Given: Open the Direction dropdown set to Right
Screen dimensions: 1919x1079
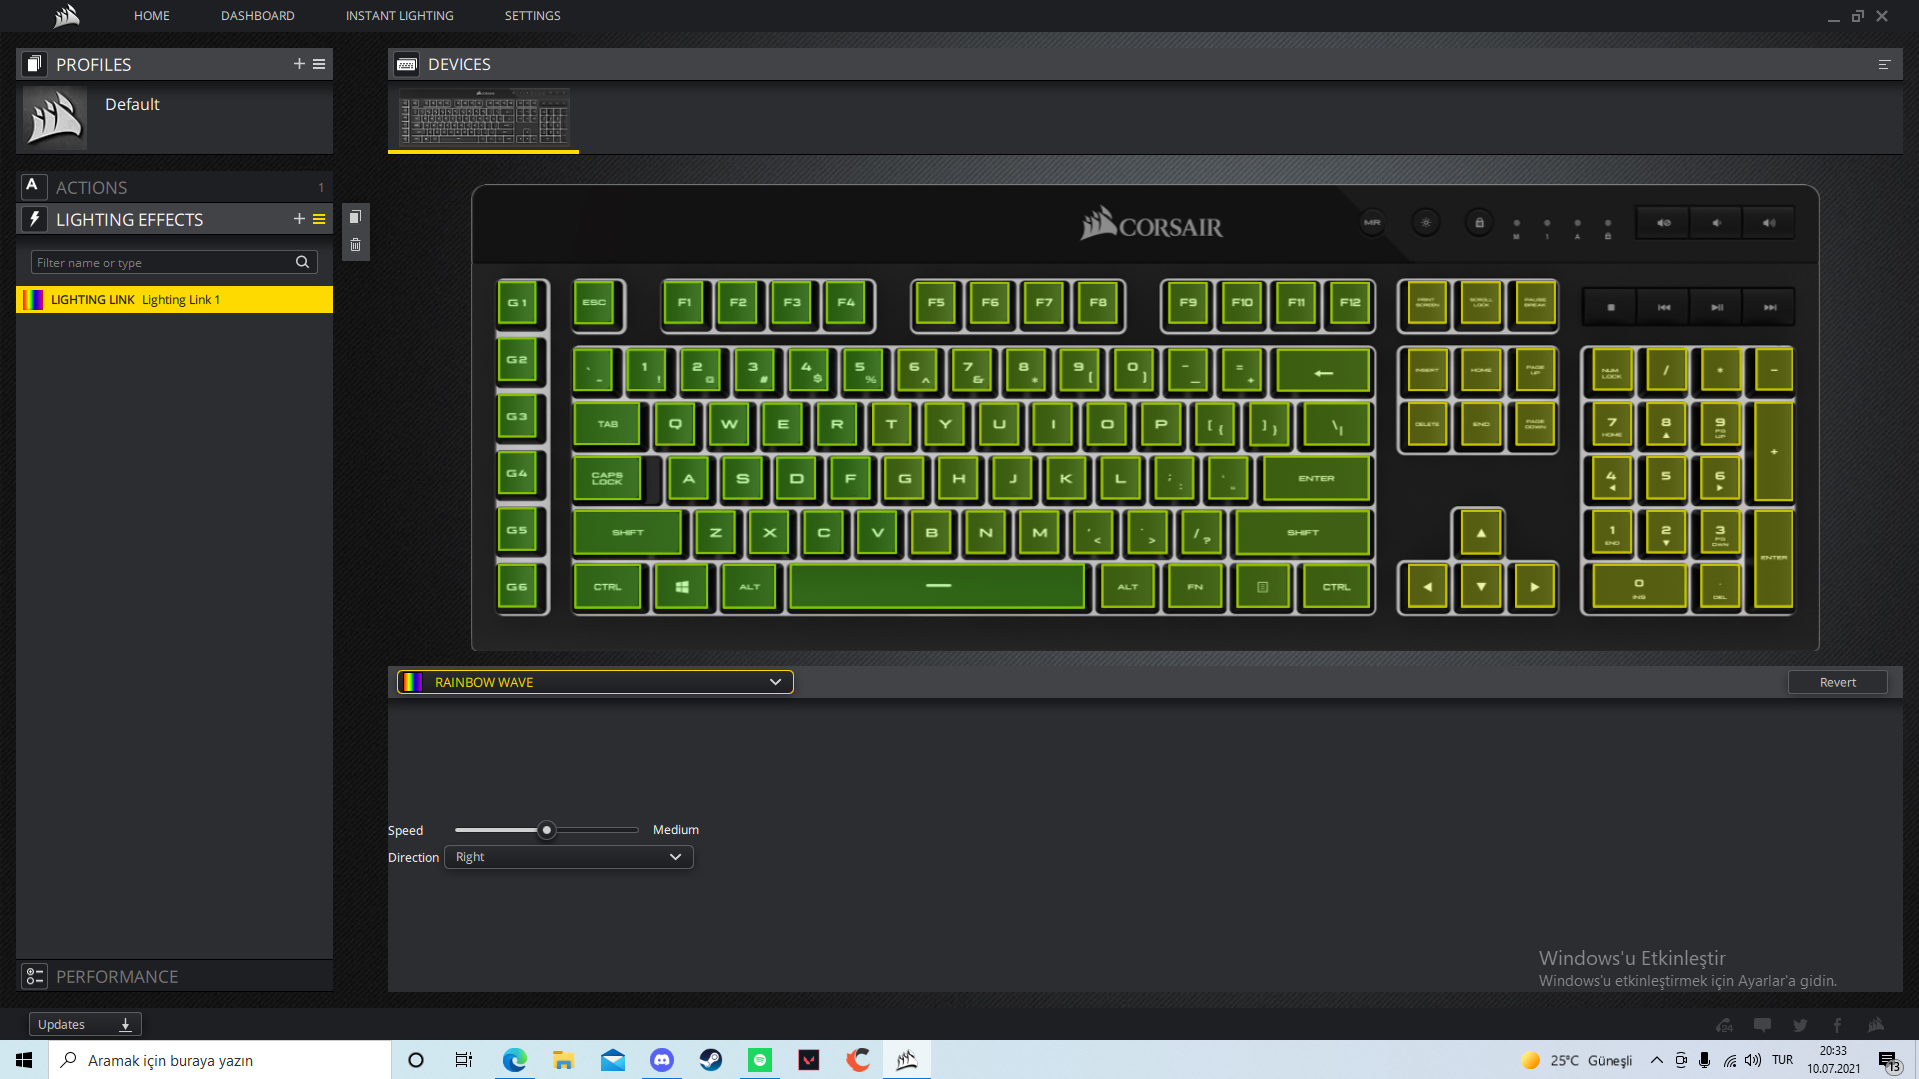Looking at the screenshot, I should 569,857.
